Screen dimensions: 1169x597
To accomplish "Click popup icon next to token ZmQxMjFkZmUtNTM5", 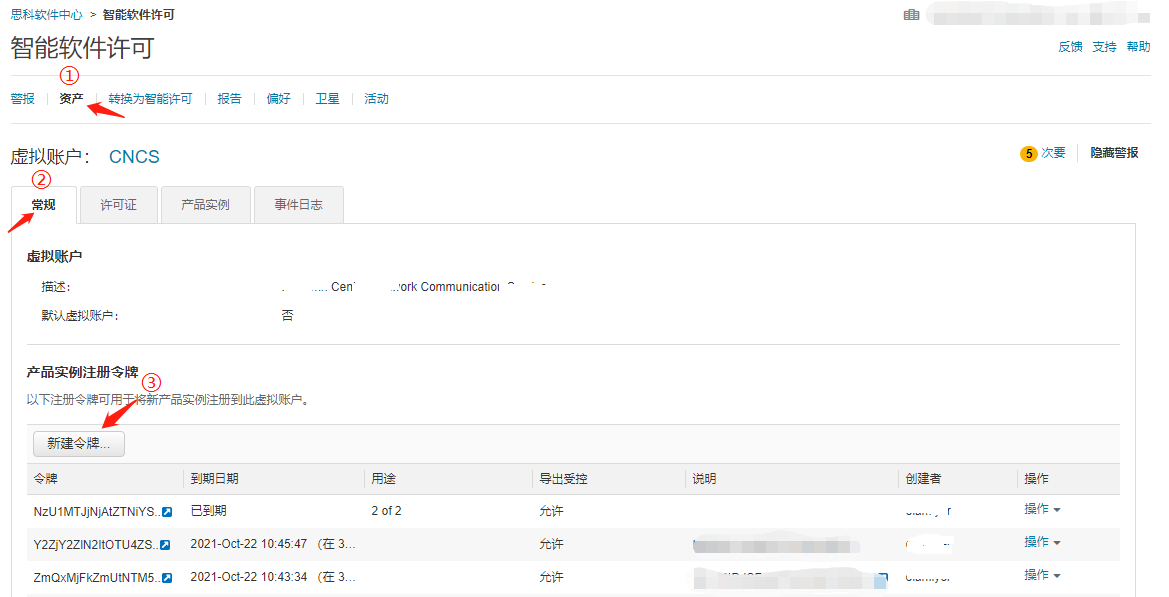I will click(x=167, y=578).
